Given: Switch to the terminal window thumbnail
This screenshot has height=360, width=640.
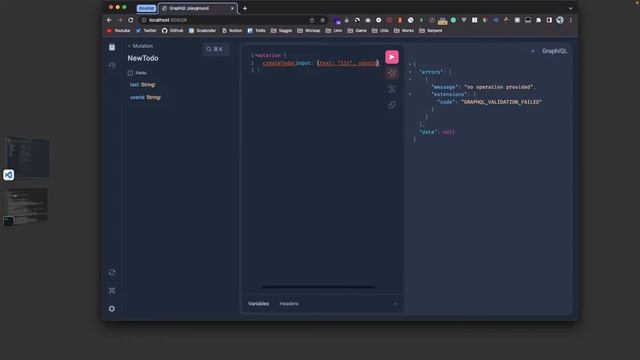Looking at the screenshot, I should click(x=26, y=206).
